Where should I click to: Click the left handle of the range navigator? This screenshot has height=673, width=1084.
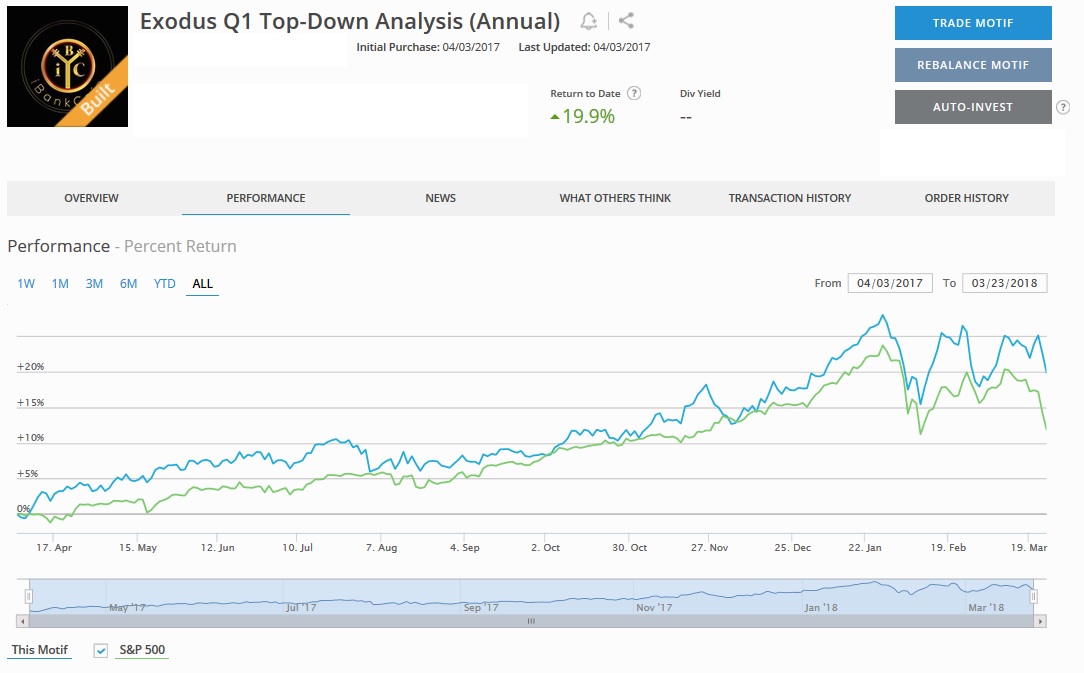point(28,596)
